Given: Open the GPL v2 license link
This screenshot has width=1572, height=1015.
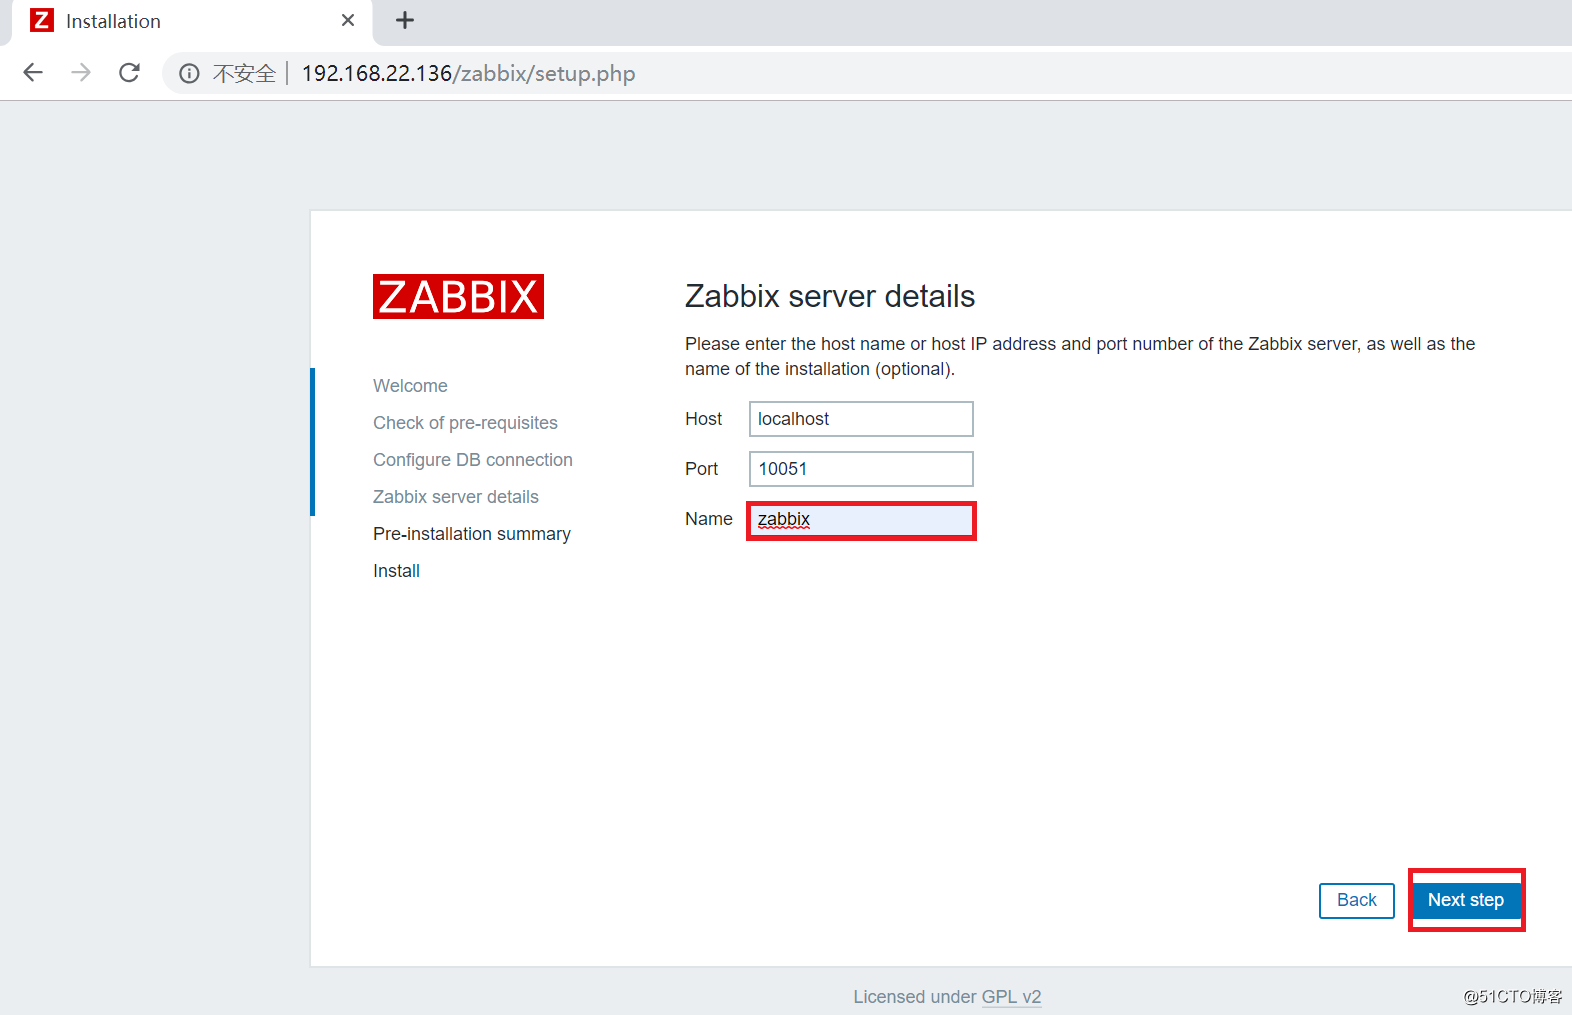Looking at the screenshot, I should pyautogui.click(x=1011, y=997).
